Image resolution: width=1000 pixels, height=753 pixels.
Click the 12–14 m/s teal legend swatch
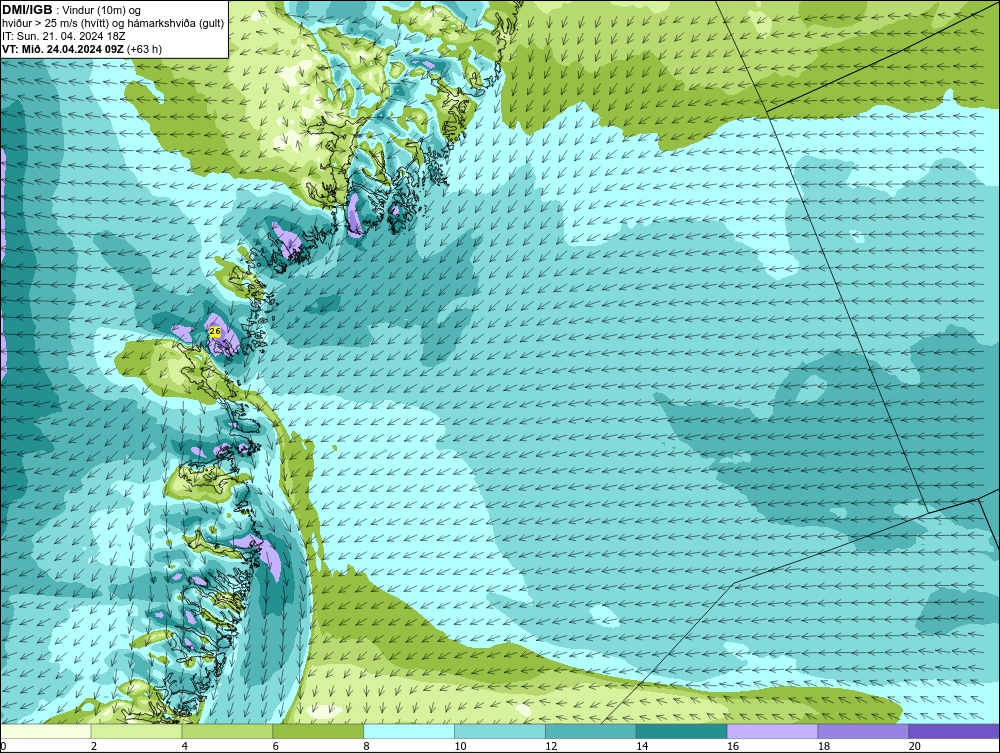click(591, 731)
